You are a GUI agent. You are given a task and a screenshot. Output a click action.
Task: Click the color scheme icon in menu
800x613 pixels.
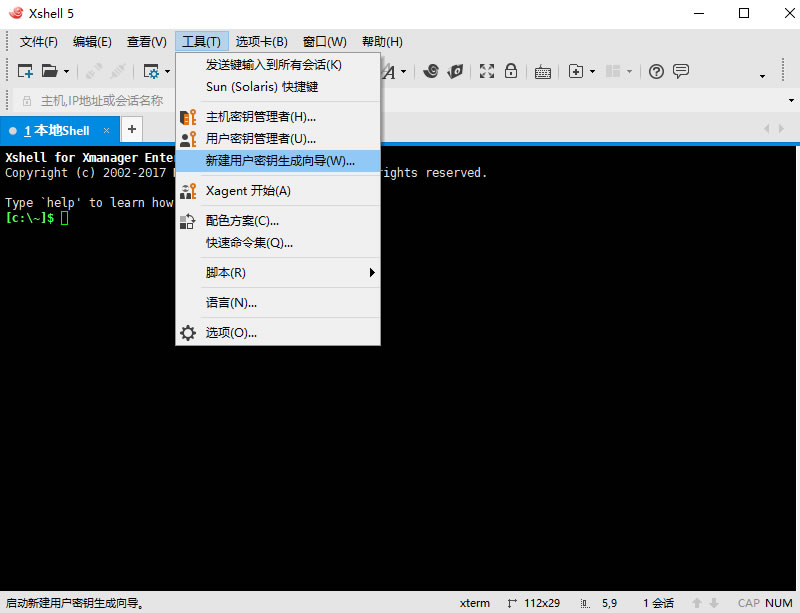tap(187, 221)
